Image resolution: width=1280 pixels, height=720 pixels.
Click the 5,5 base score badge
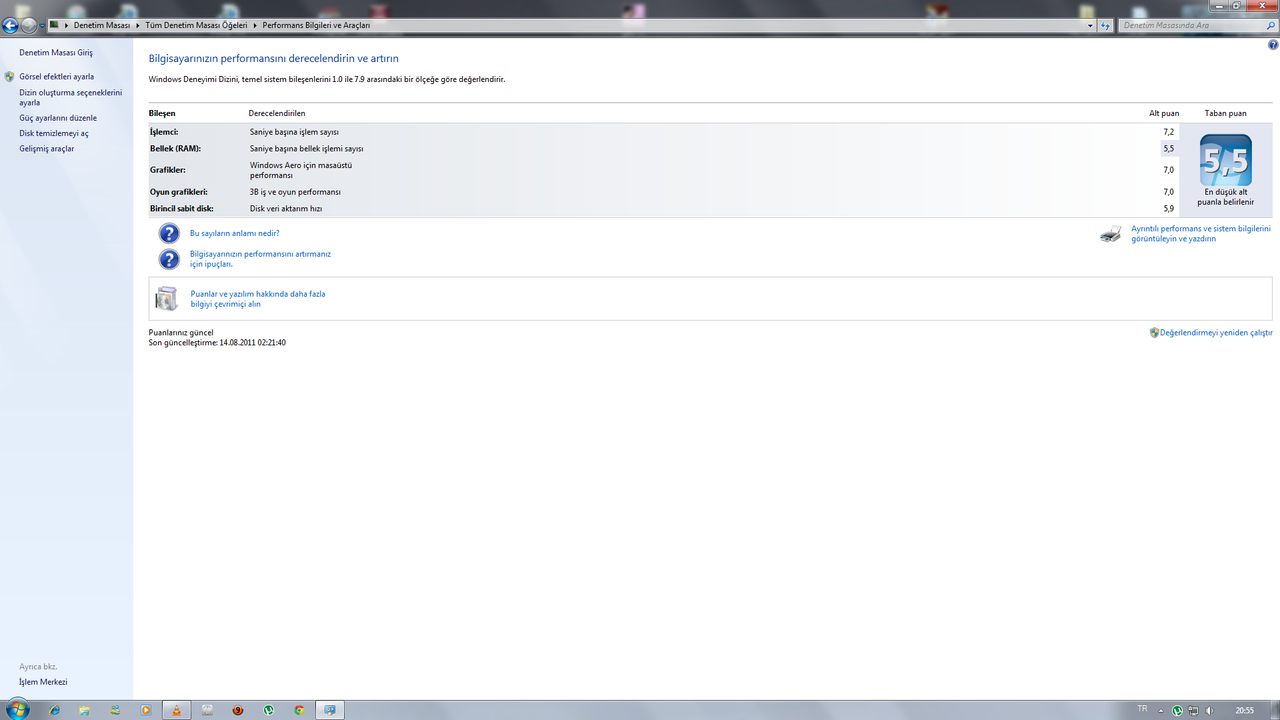pyautogui.click(x=1226, y=159)
